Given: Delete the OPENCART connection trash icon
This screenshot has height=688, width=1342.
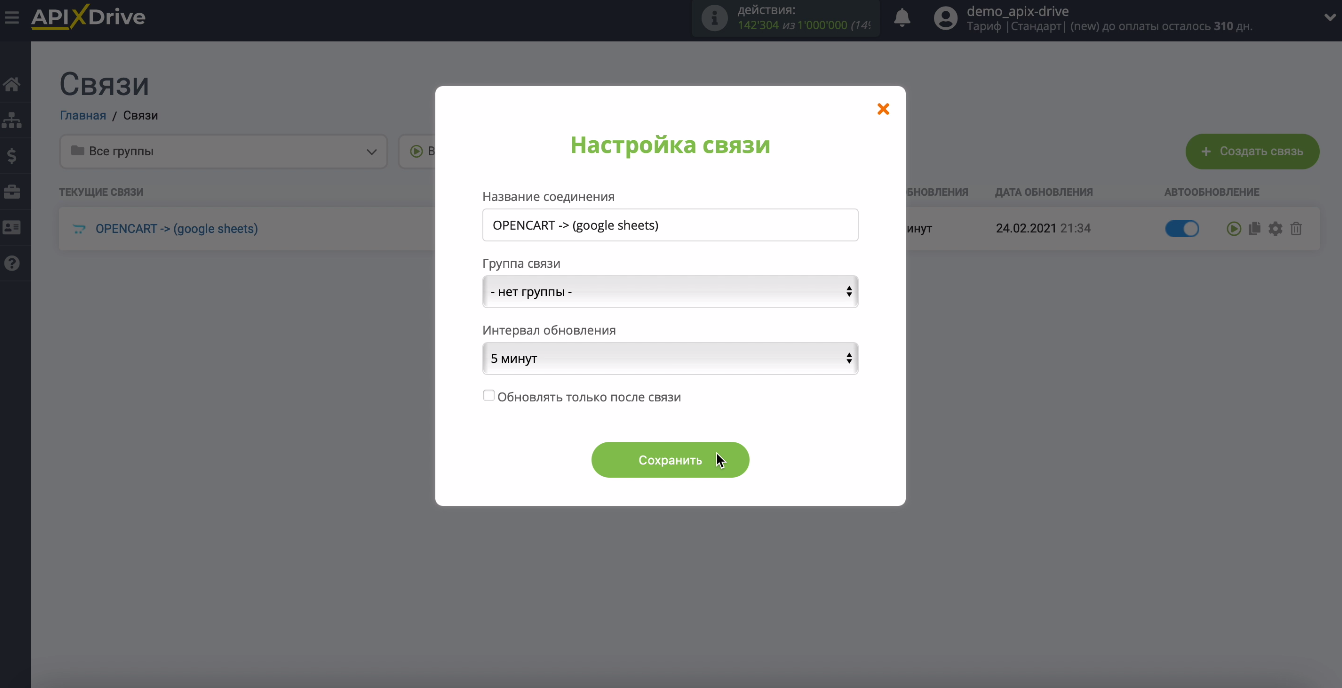Looking at the screenshot, I should [x=1296, y=229].
